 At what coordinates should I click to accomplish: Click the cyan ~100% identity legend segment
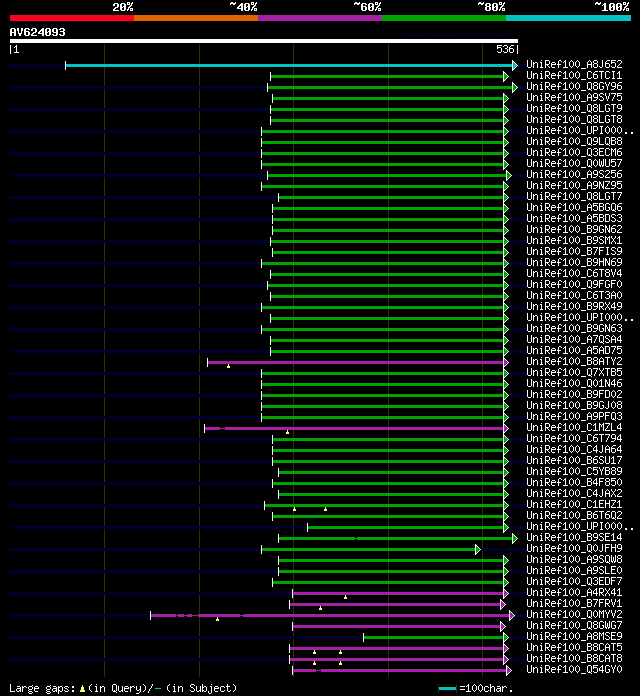569,18
